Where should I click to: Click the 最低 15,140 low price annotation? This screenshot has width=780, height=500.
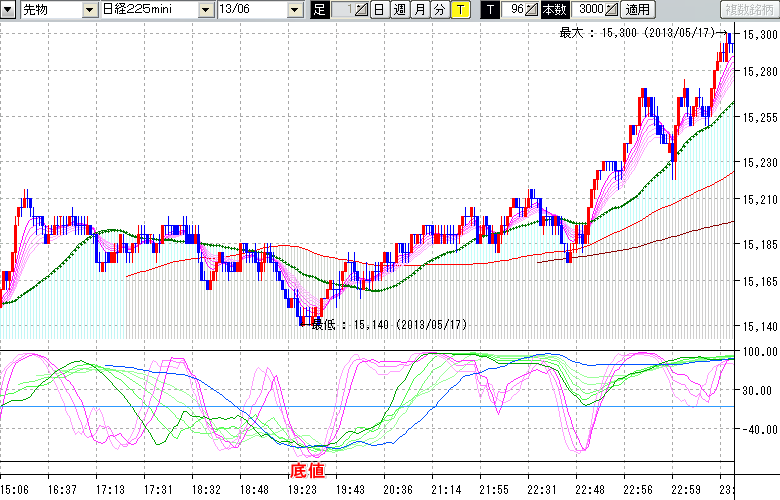point(388,325)
